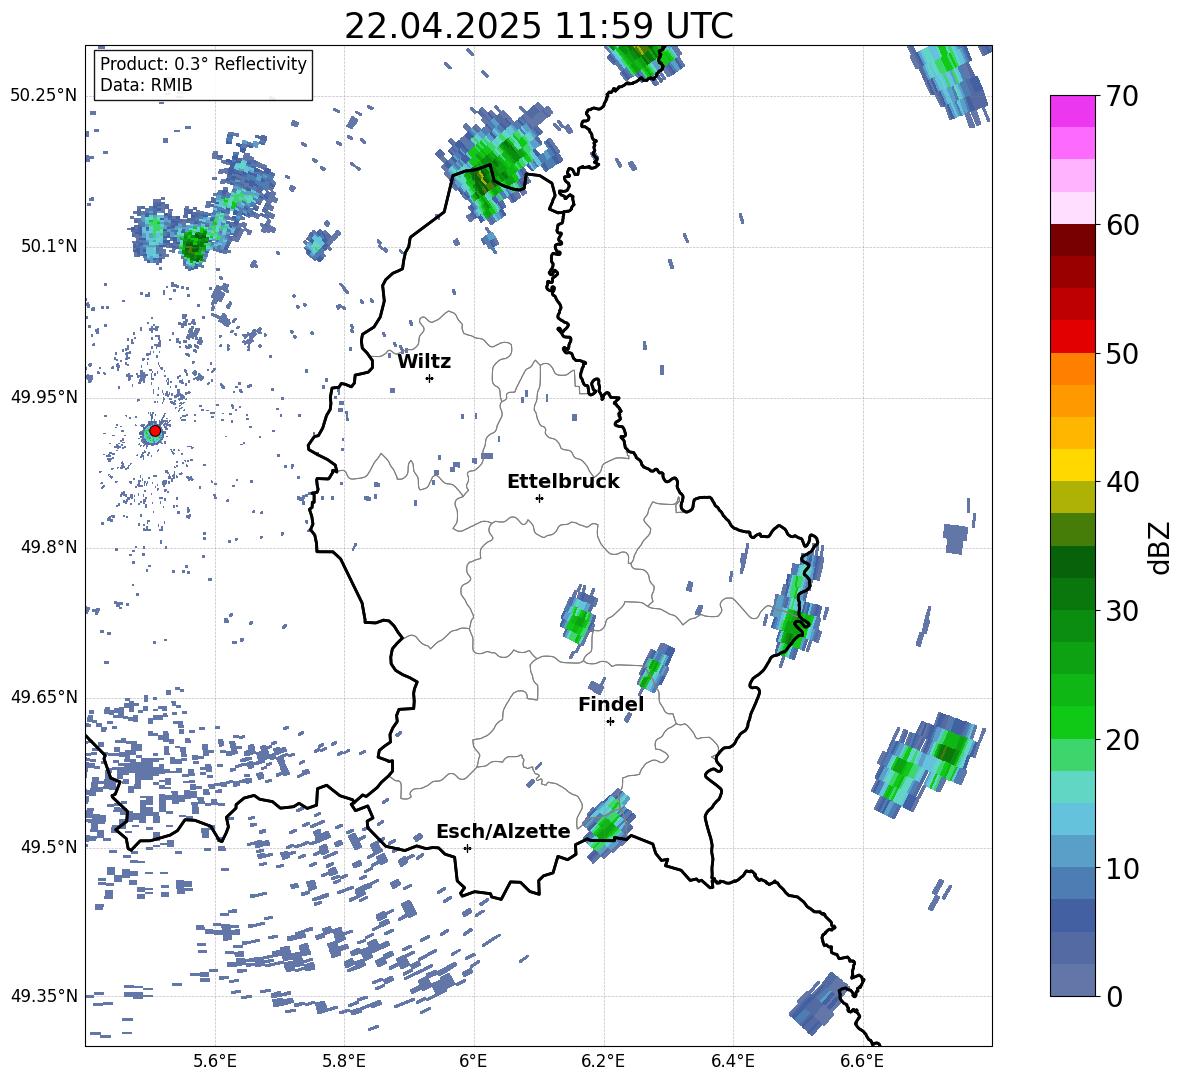Image resolution: width=1184 pixels, height=1081 pixels.
Task: Click the longitude label 6.2°E
Action: [603, 1061]
